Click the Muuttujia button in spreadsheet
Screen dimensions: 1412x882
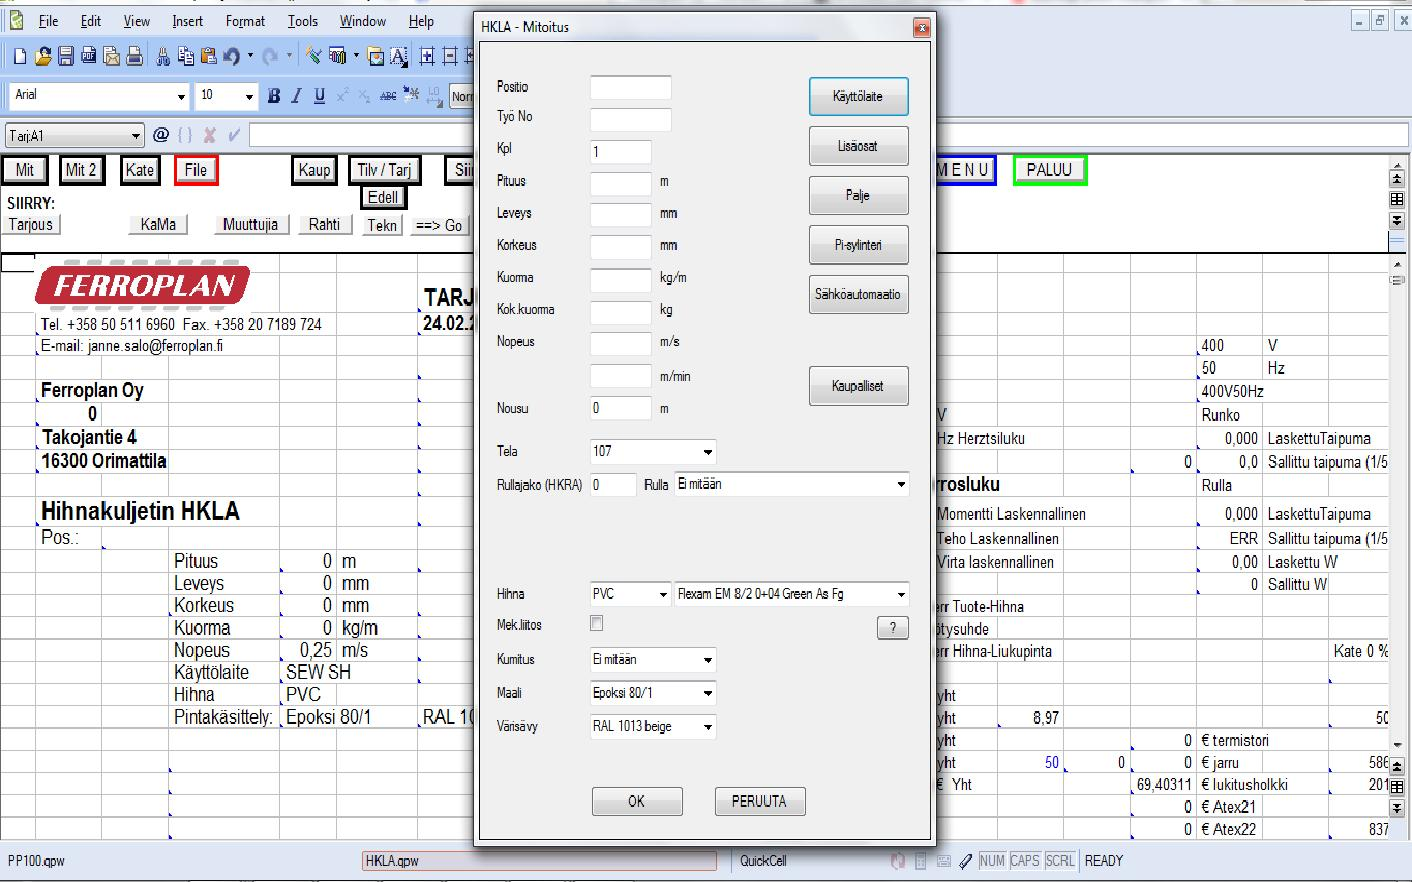point(250,225)
